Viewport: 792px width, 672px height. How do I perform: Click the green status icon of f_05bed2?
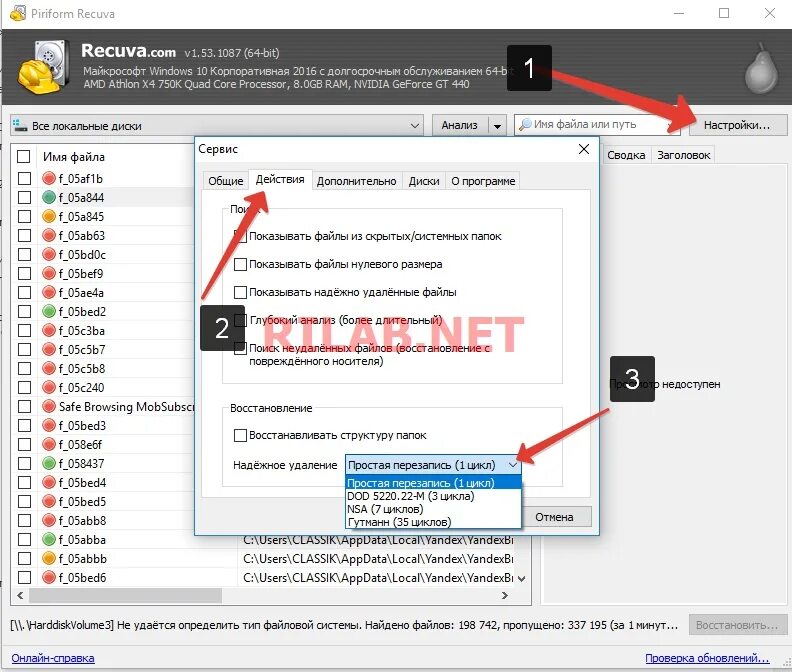48,311
